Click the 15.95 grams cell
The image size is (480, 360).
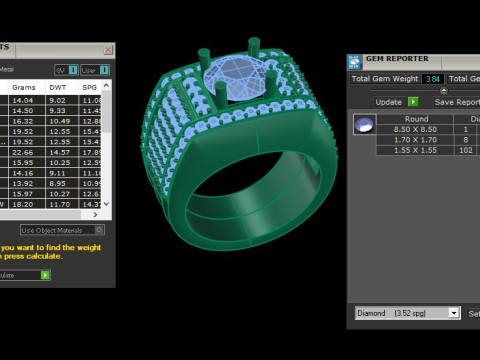click(x=26, y=163)
